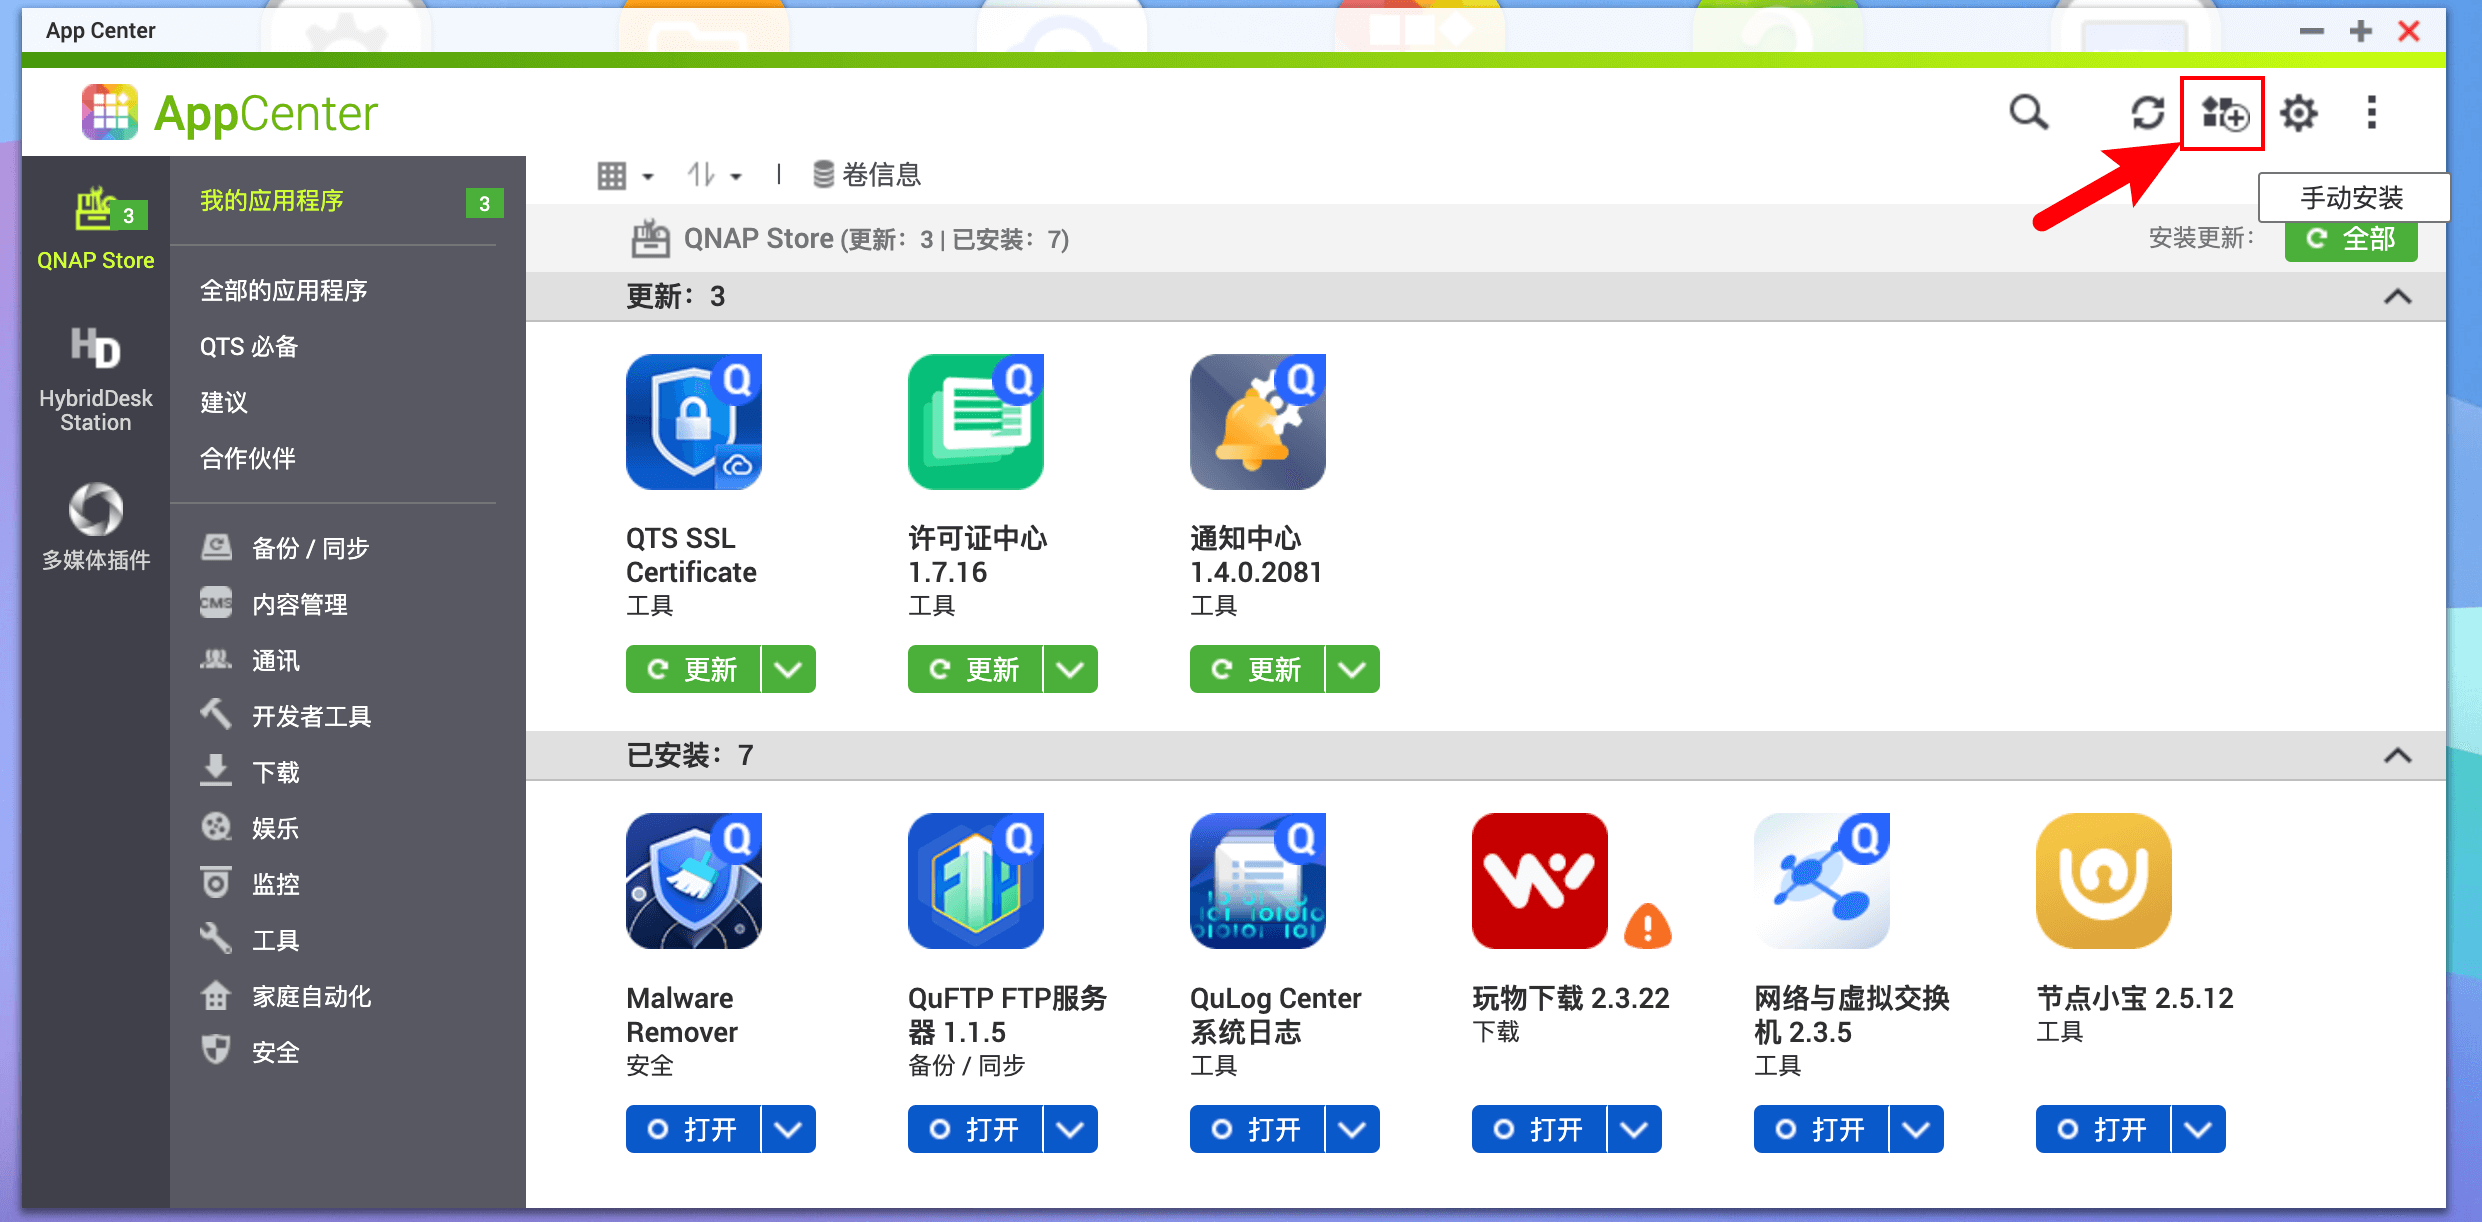
Task: Click the search magnifier icon
Action: pos(2028,113)
